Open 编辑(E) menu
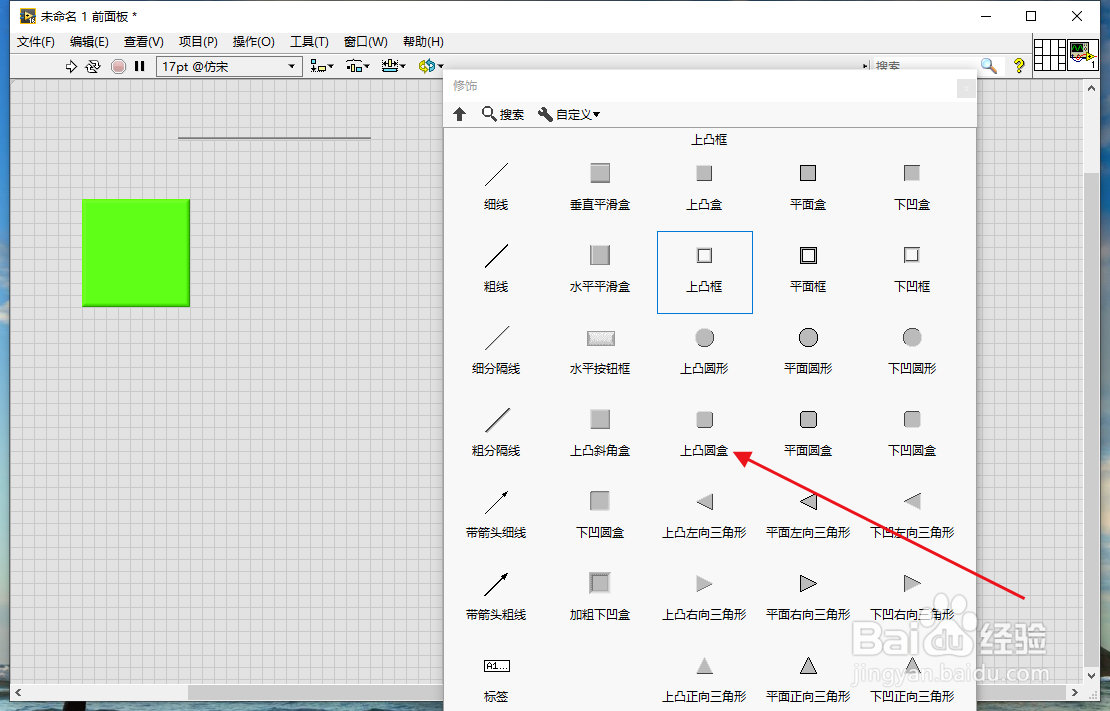This screenshot has height=711, width=1110. click(x=89, y=42)
